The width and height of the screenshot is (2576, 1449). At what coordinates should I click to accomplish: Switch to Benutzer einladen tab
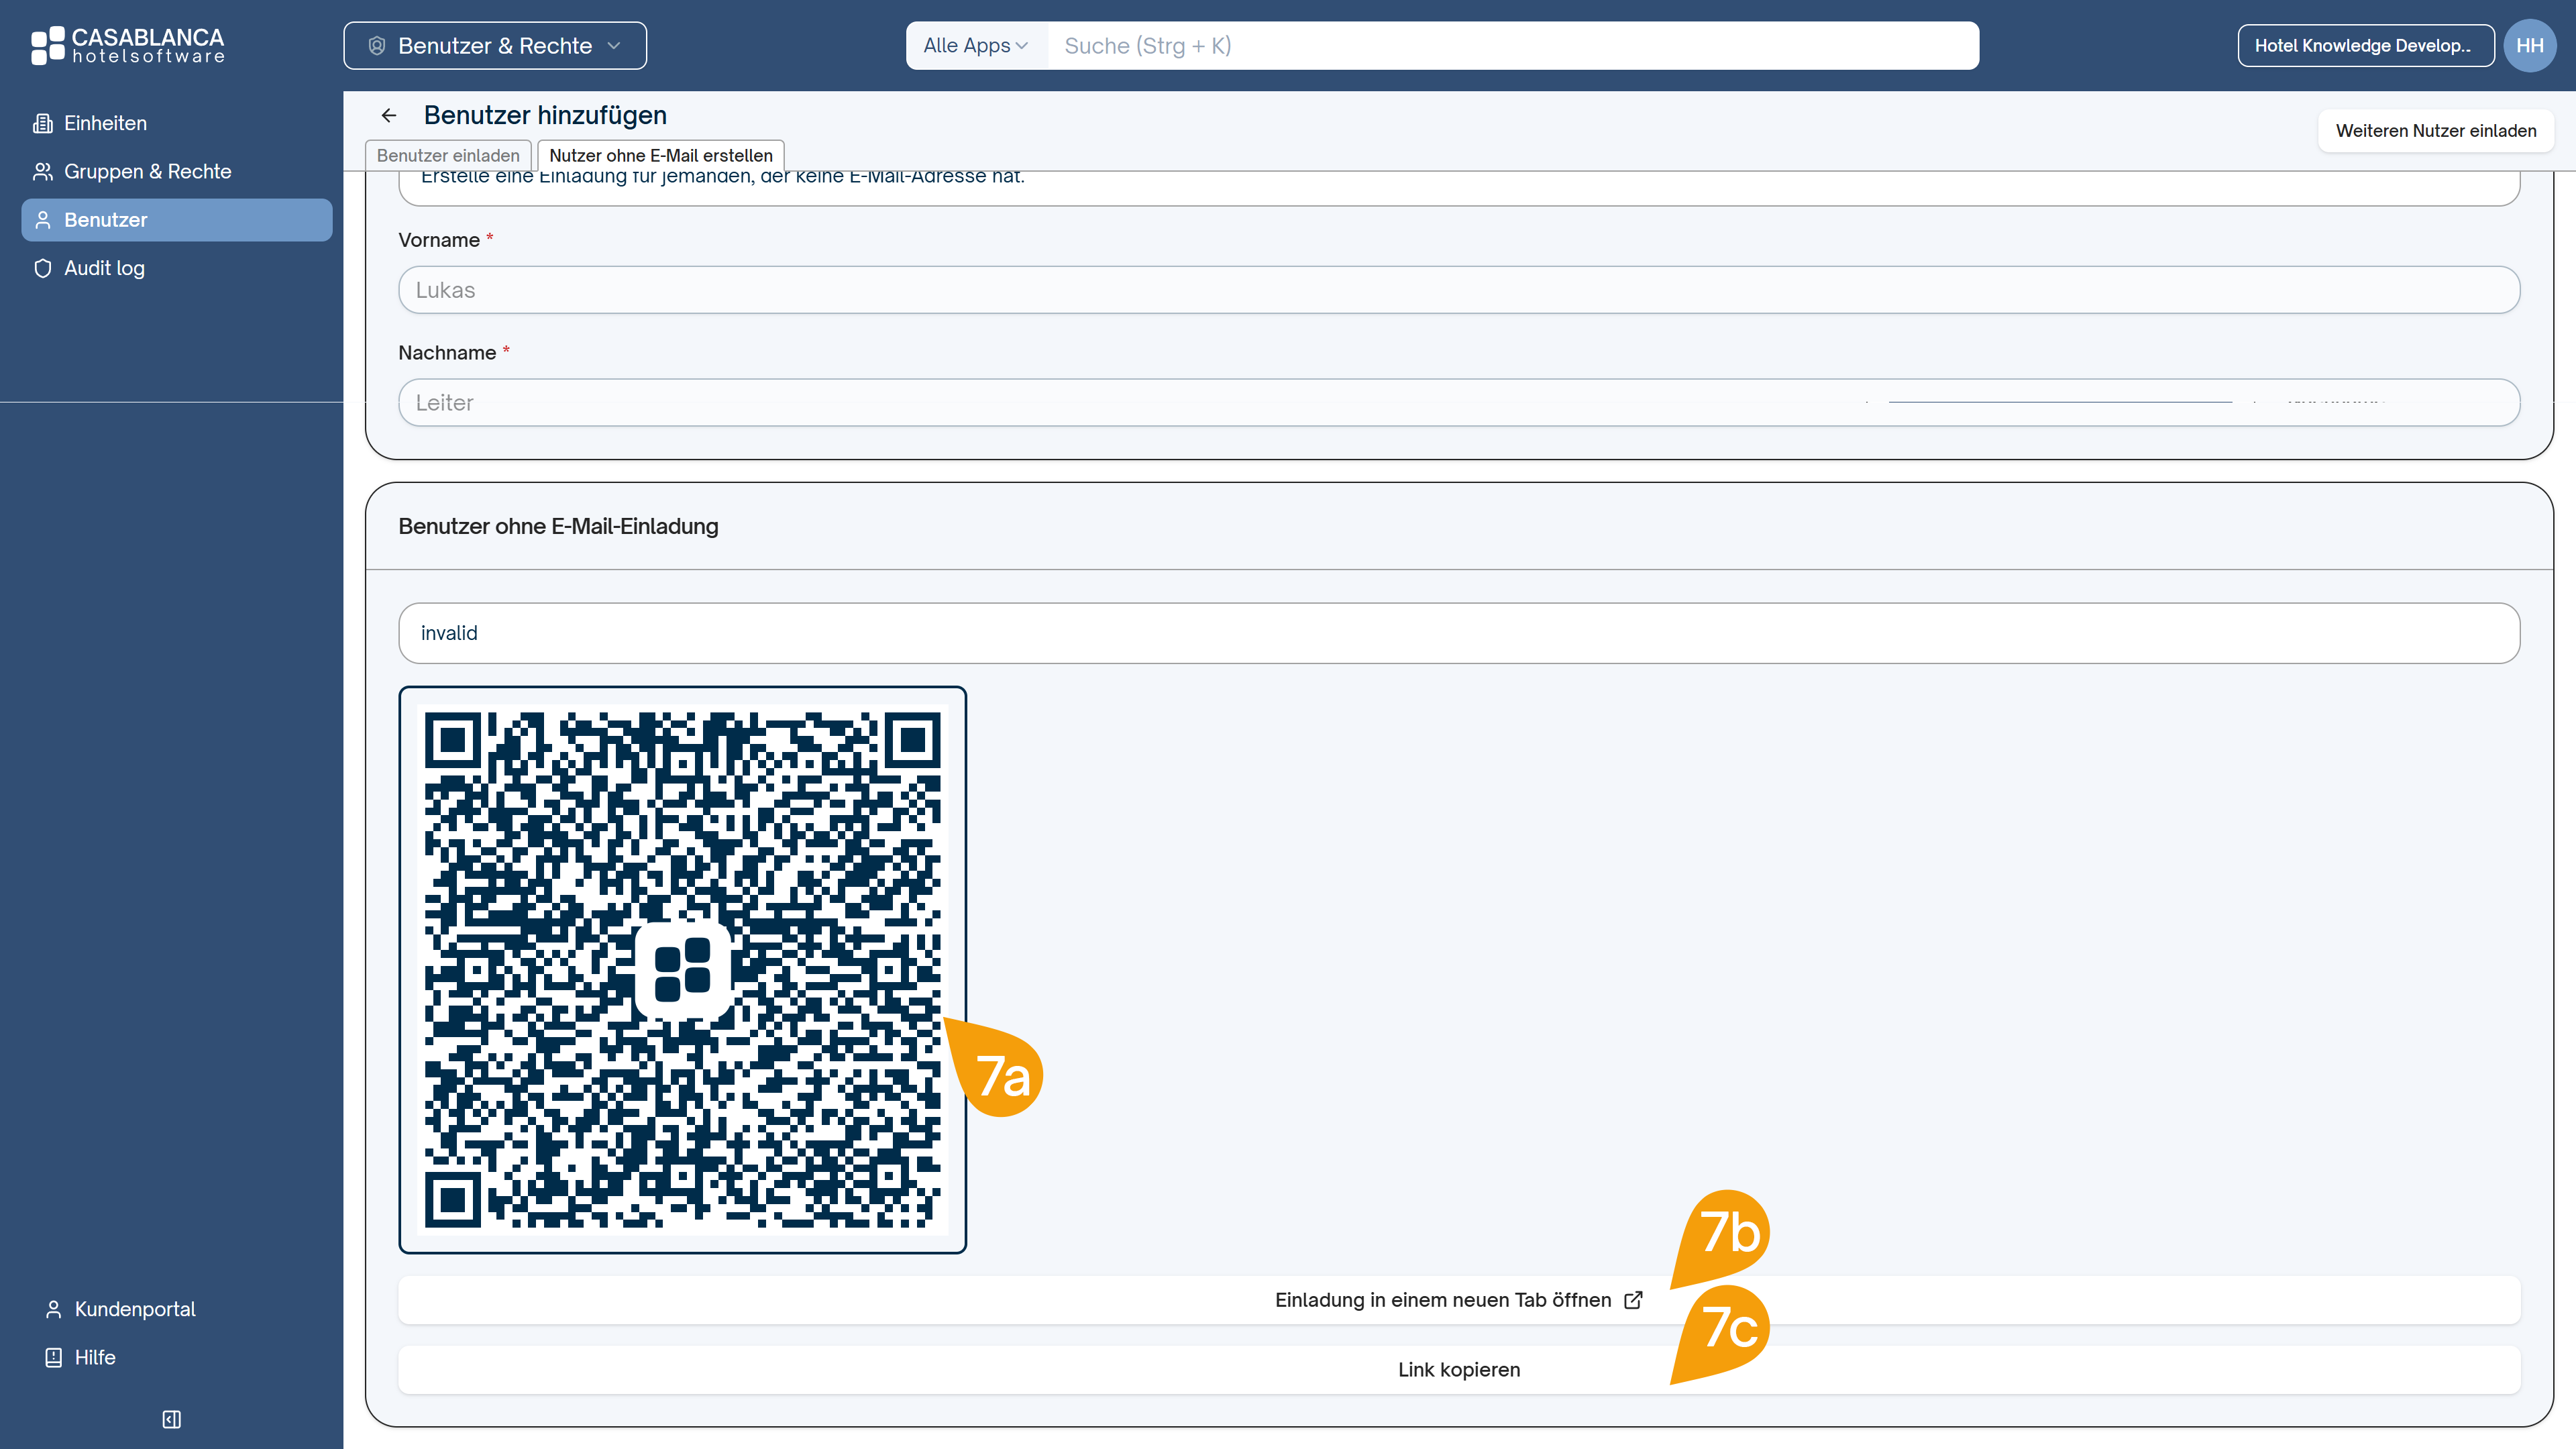click(448, 155)
